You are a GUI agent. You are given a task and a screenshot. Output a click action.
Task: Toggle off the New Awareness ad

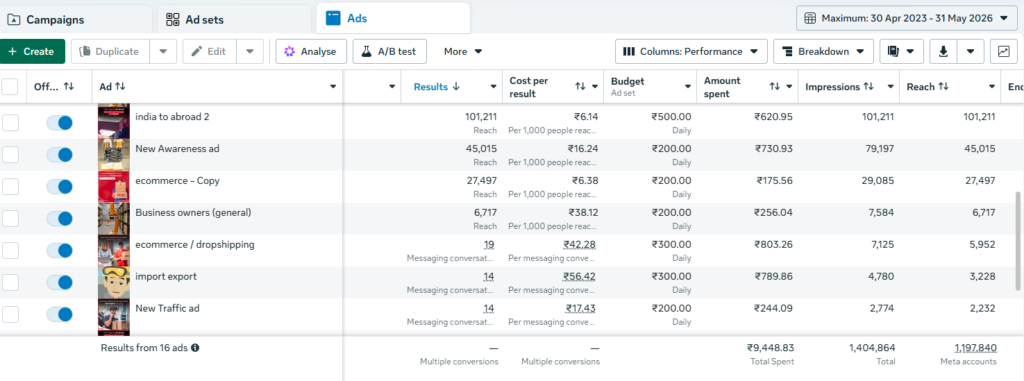tap(59, 155)
